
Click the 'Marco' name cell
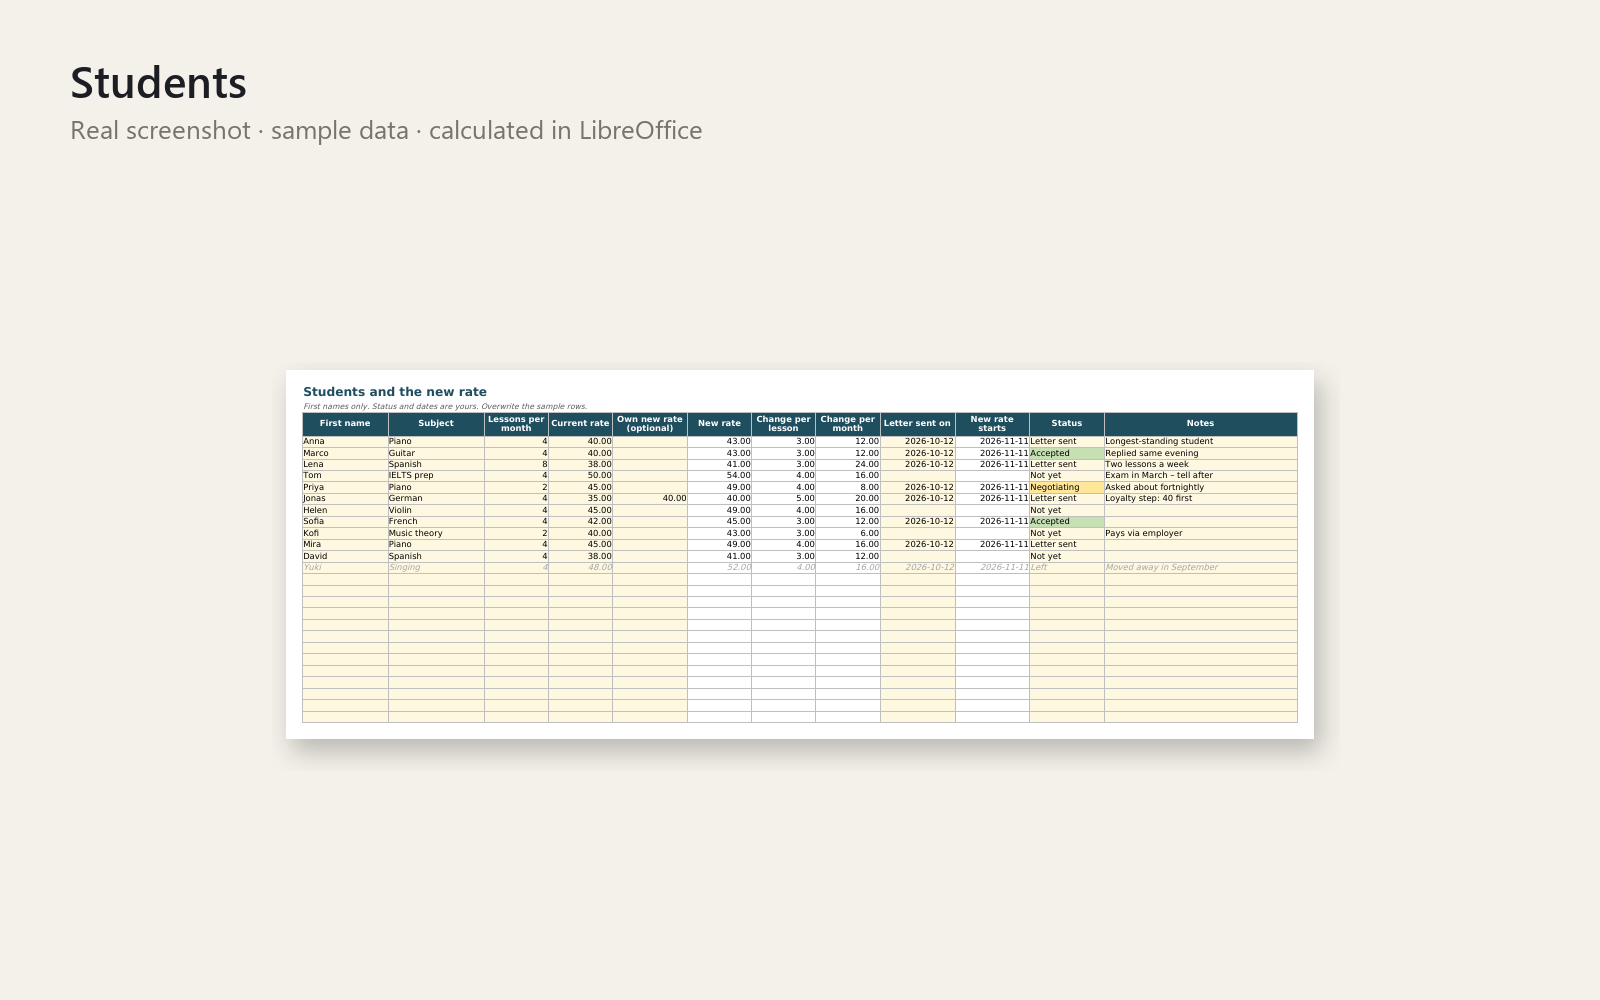coord(345,453)
